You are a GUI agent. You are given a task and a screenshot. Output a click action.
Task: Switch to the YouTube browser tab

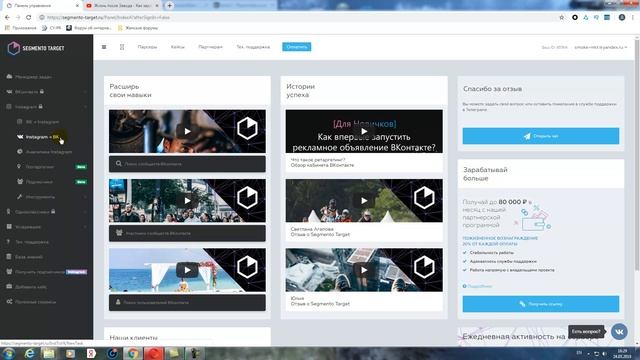122,6
